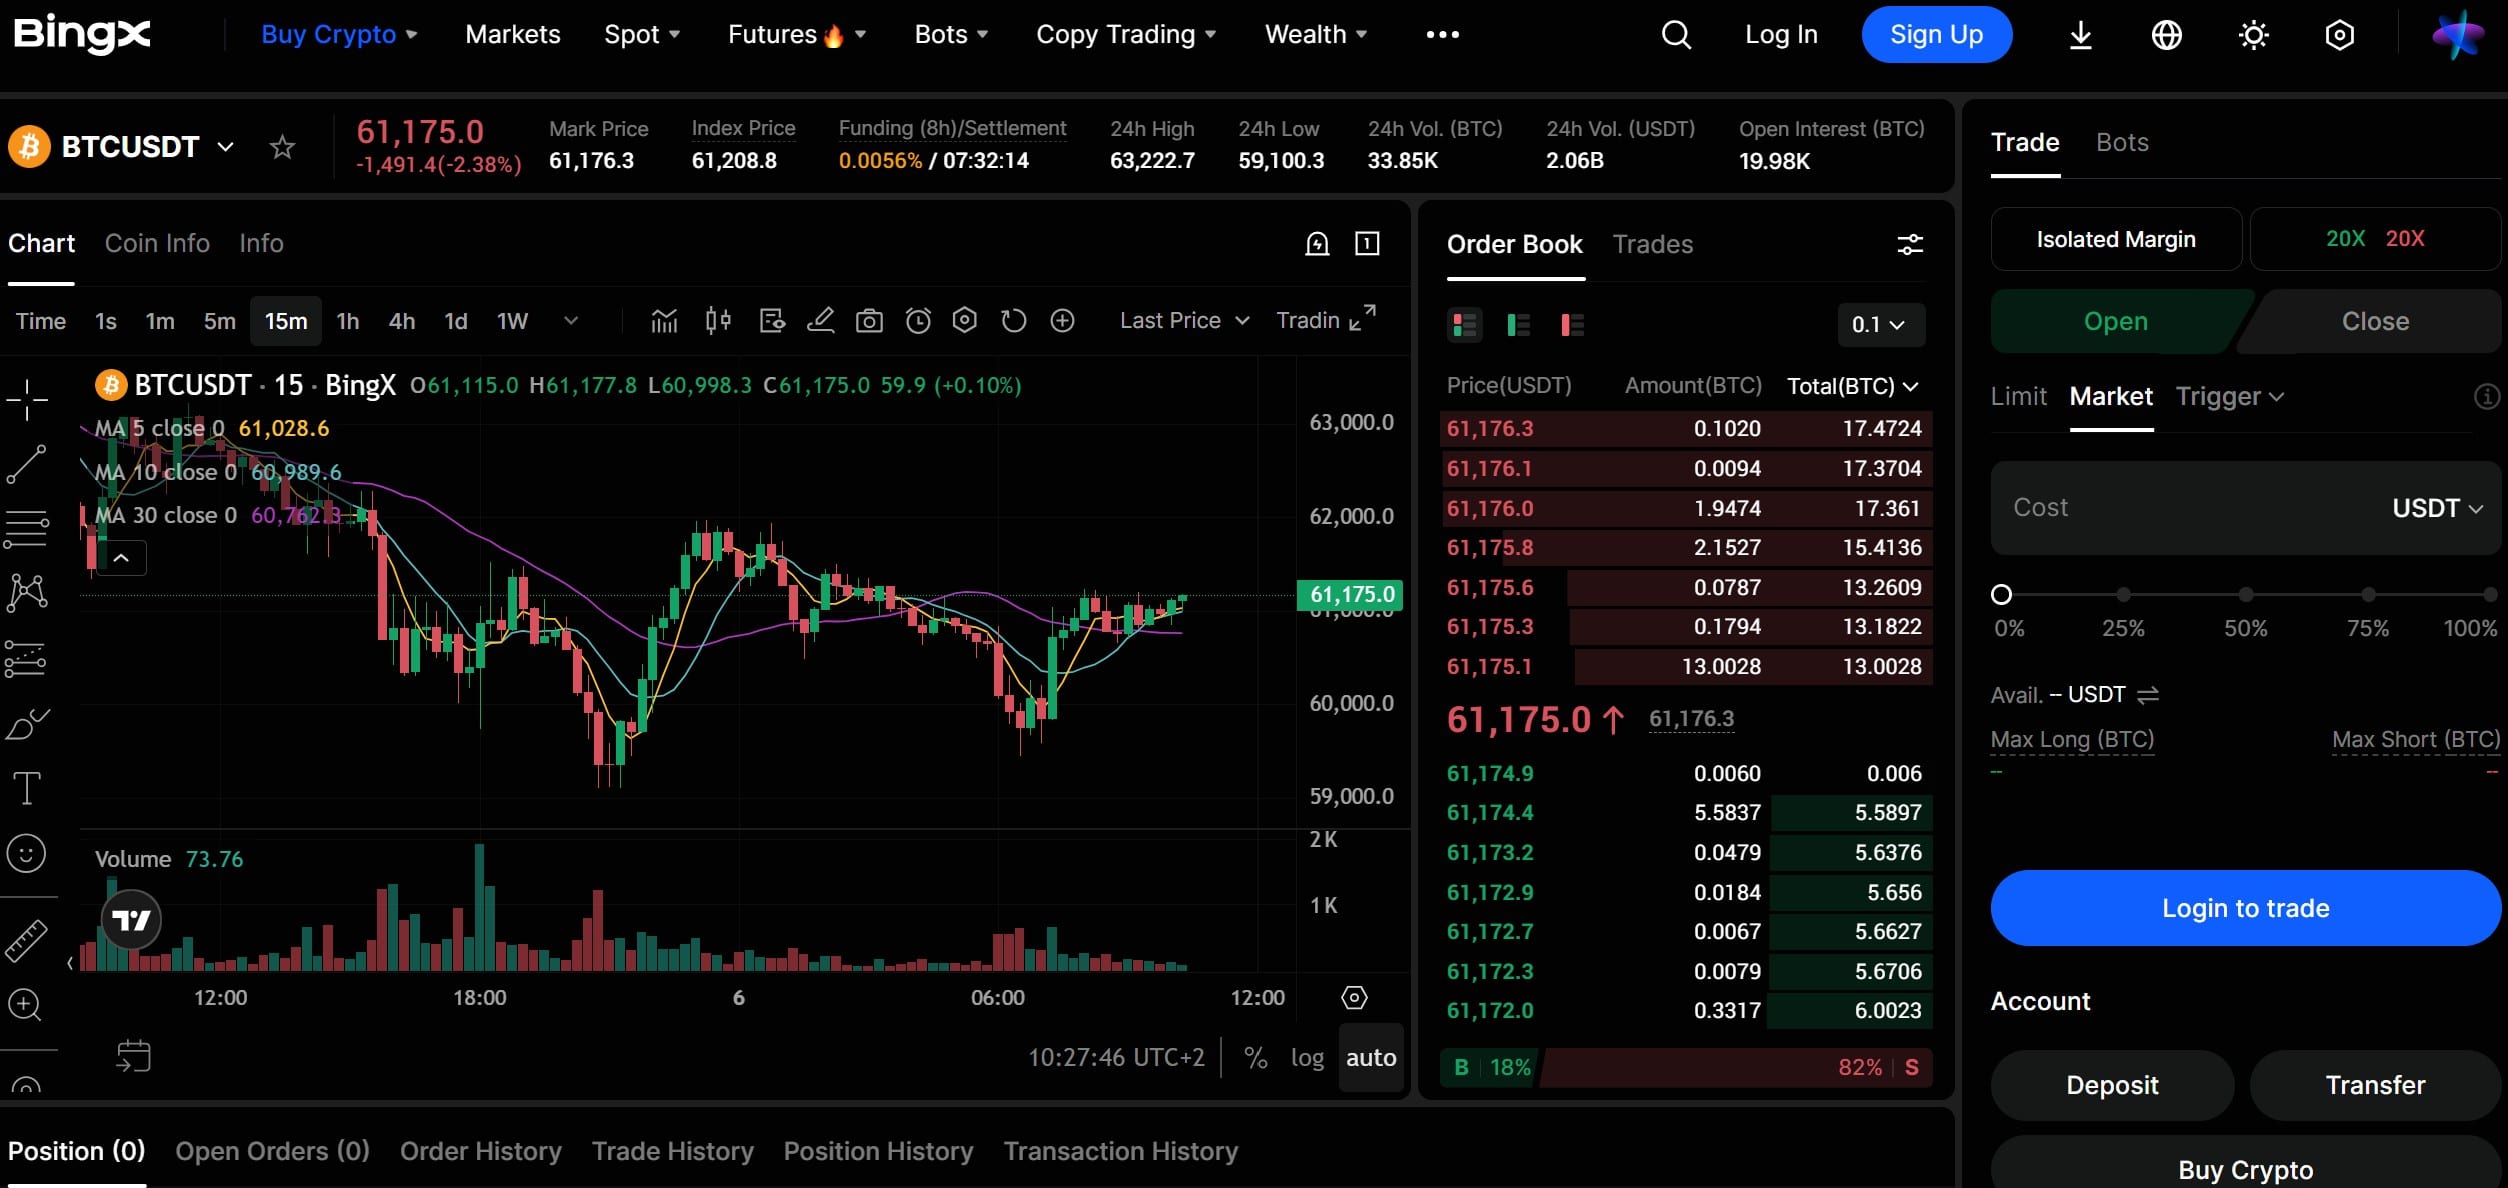Open the emoji icons tool
This screenshot has height=1188, width=2508.
tap(27, 853)
